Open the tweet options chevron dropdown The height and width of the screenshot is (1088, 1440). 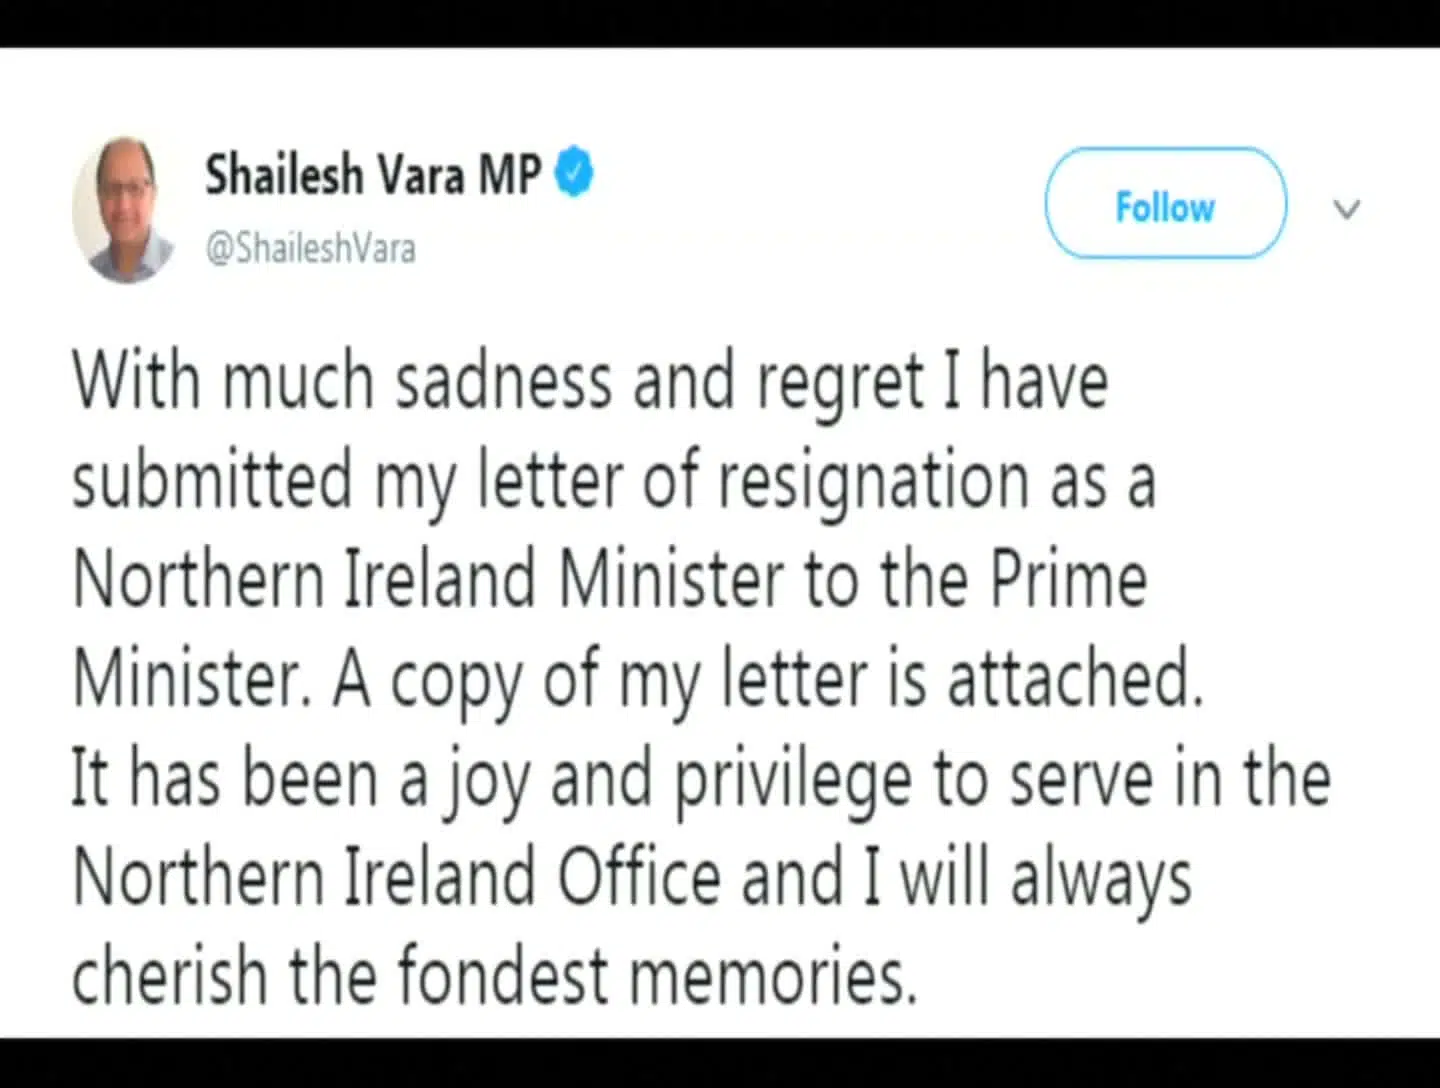(1347, 210)
